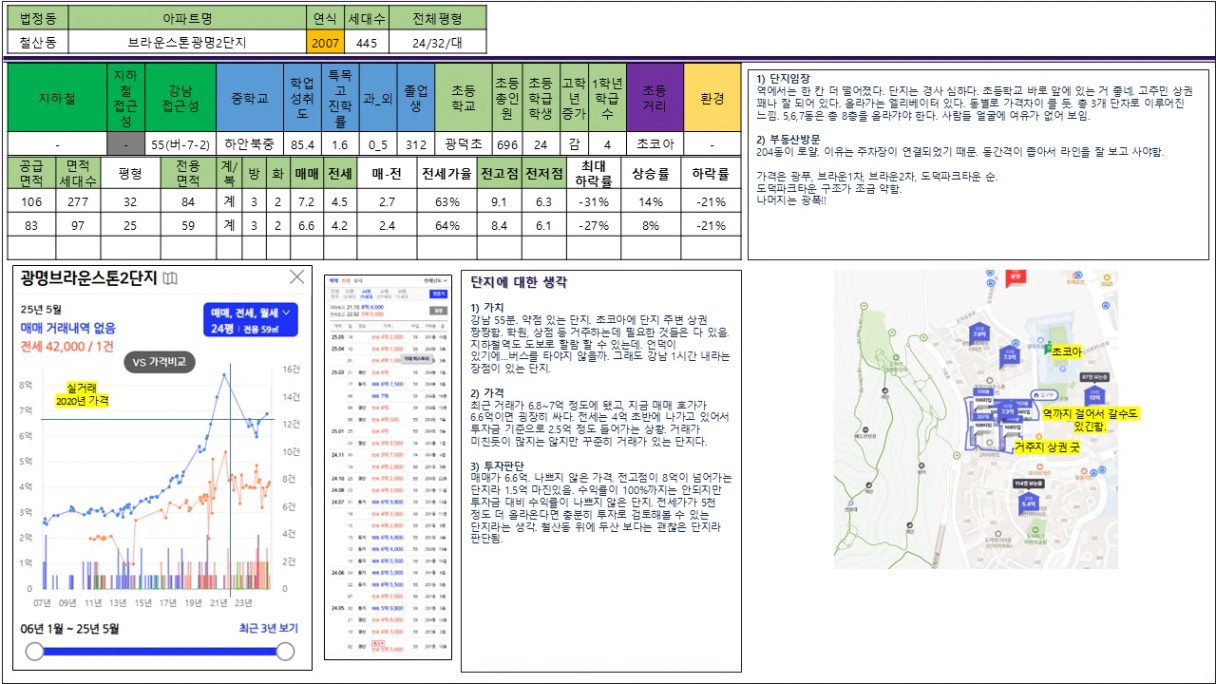This screenshot has width=1216, height=684.
Task: Select the 9.1 전고점 cell
Action: pos(498,202)
